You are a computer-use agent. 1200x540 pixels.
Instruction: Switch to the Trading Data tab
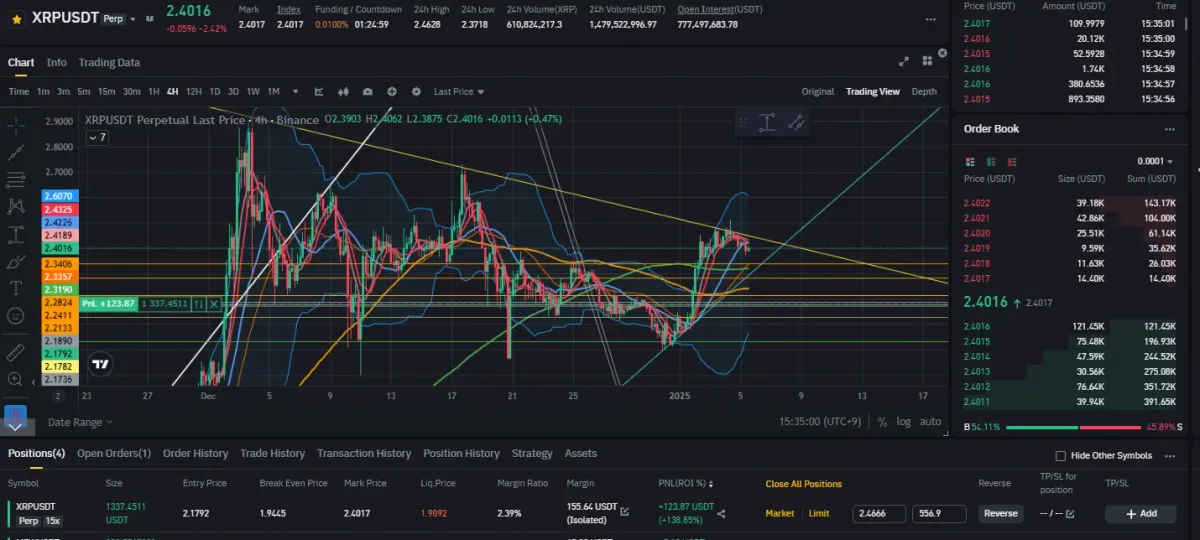[x=109, y=62]
